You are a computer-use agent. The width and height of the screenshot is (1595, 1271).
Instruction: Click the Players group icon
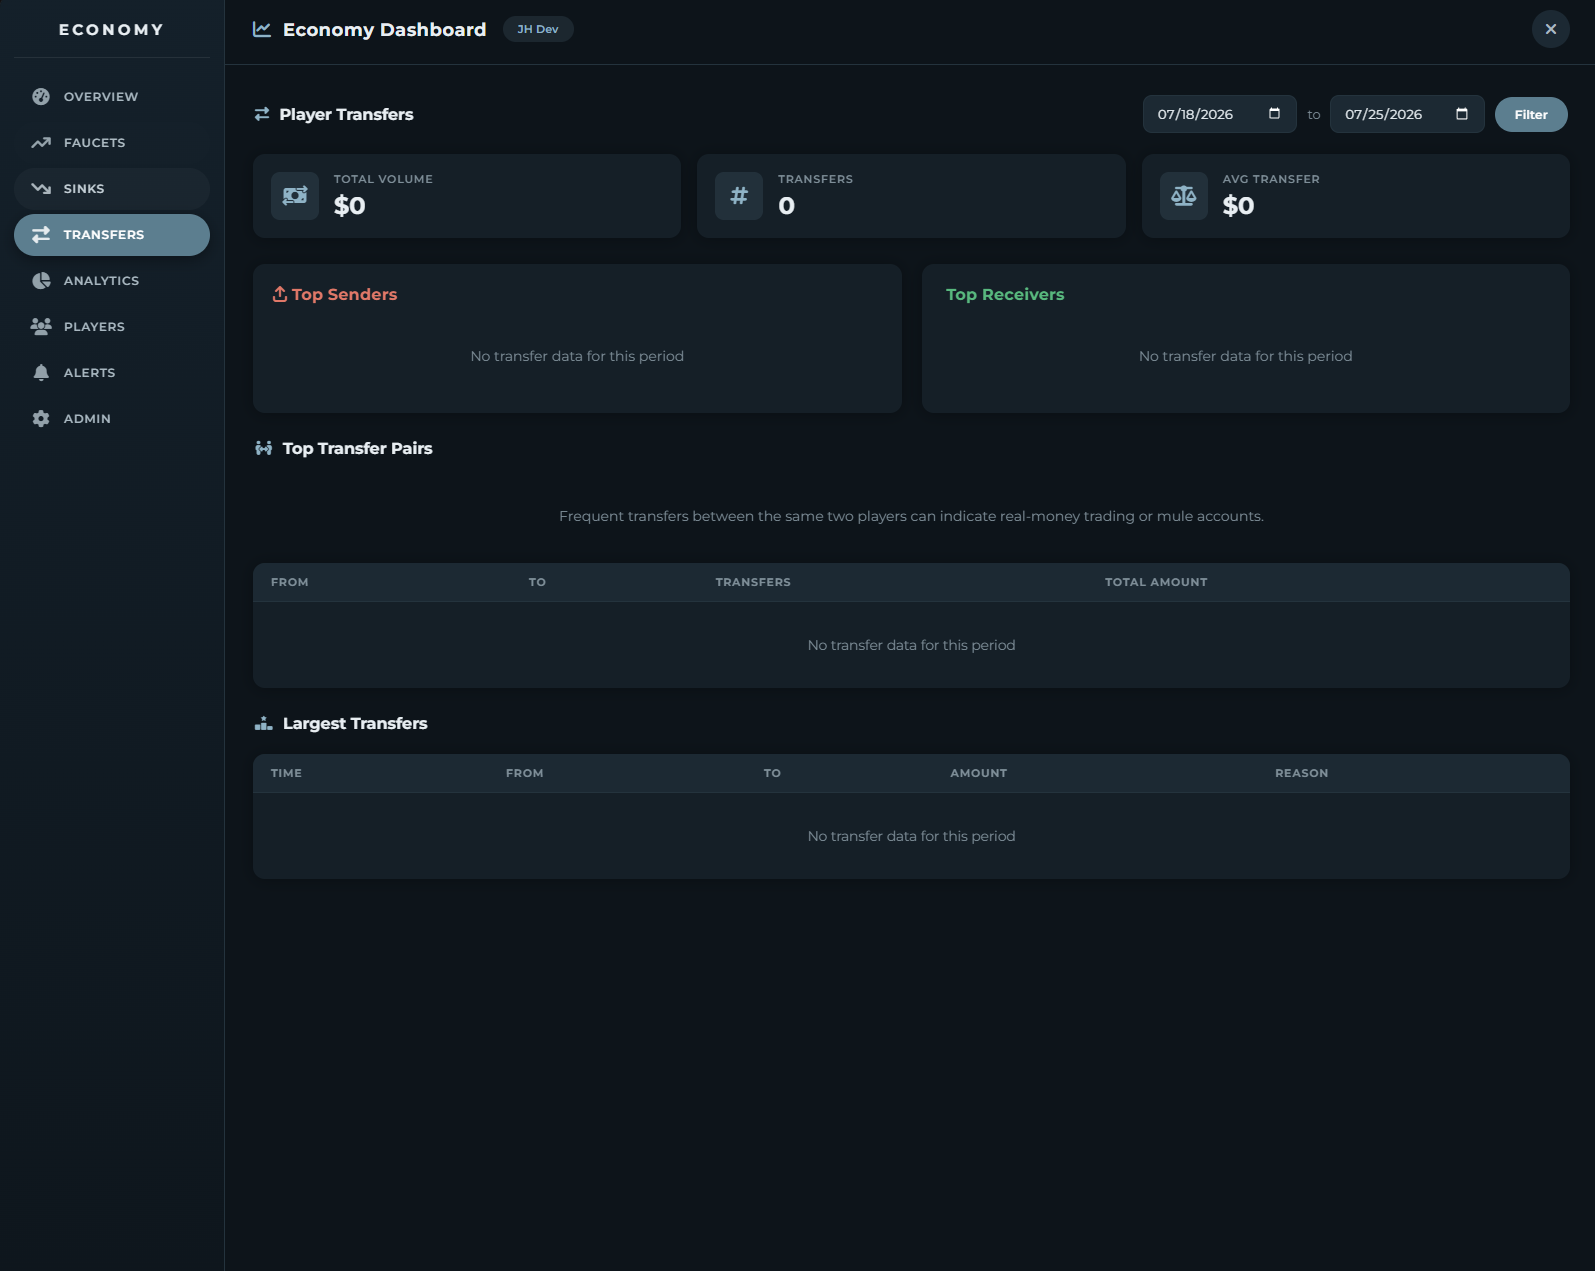pyautogui.click(x=41, y=327)
